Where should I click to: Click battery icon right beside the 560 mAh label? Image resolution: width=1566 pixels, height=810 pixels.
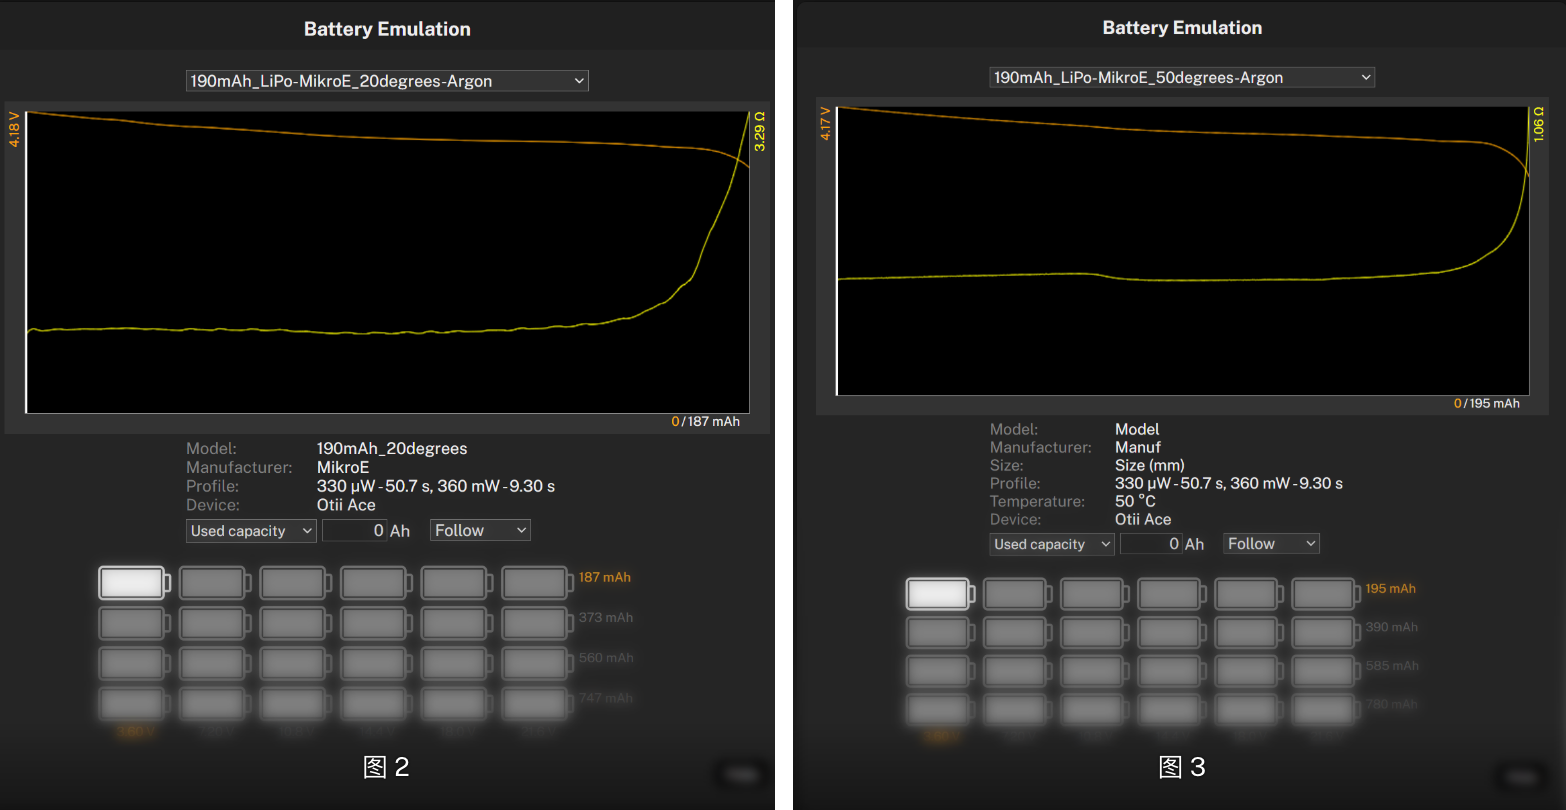(537, 663)
